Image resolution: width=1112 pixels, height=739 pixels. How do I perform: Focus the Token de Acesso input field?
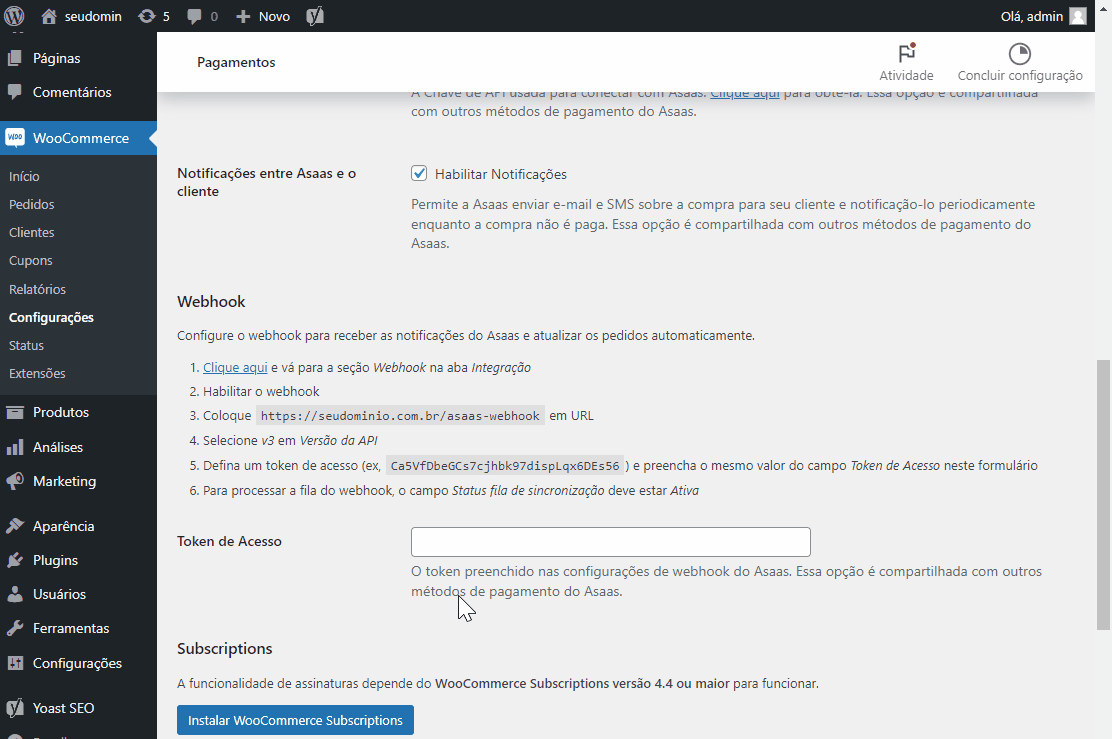611,542
